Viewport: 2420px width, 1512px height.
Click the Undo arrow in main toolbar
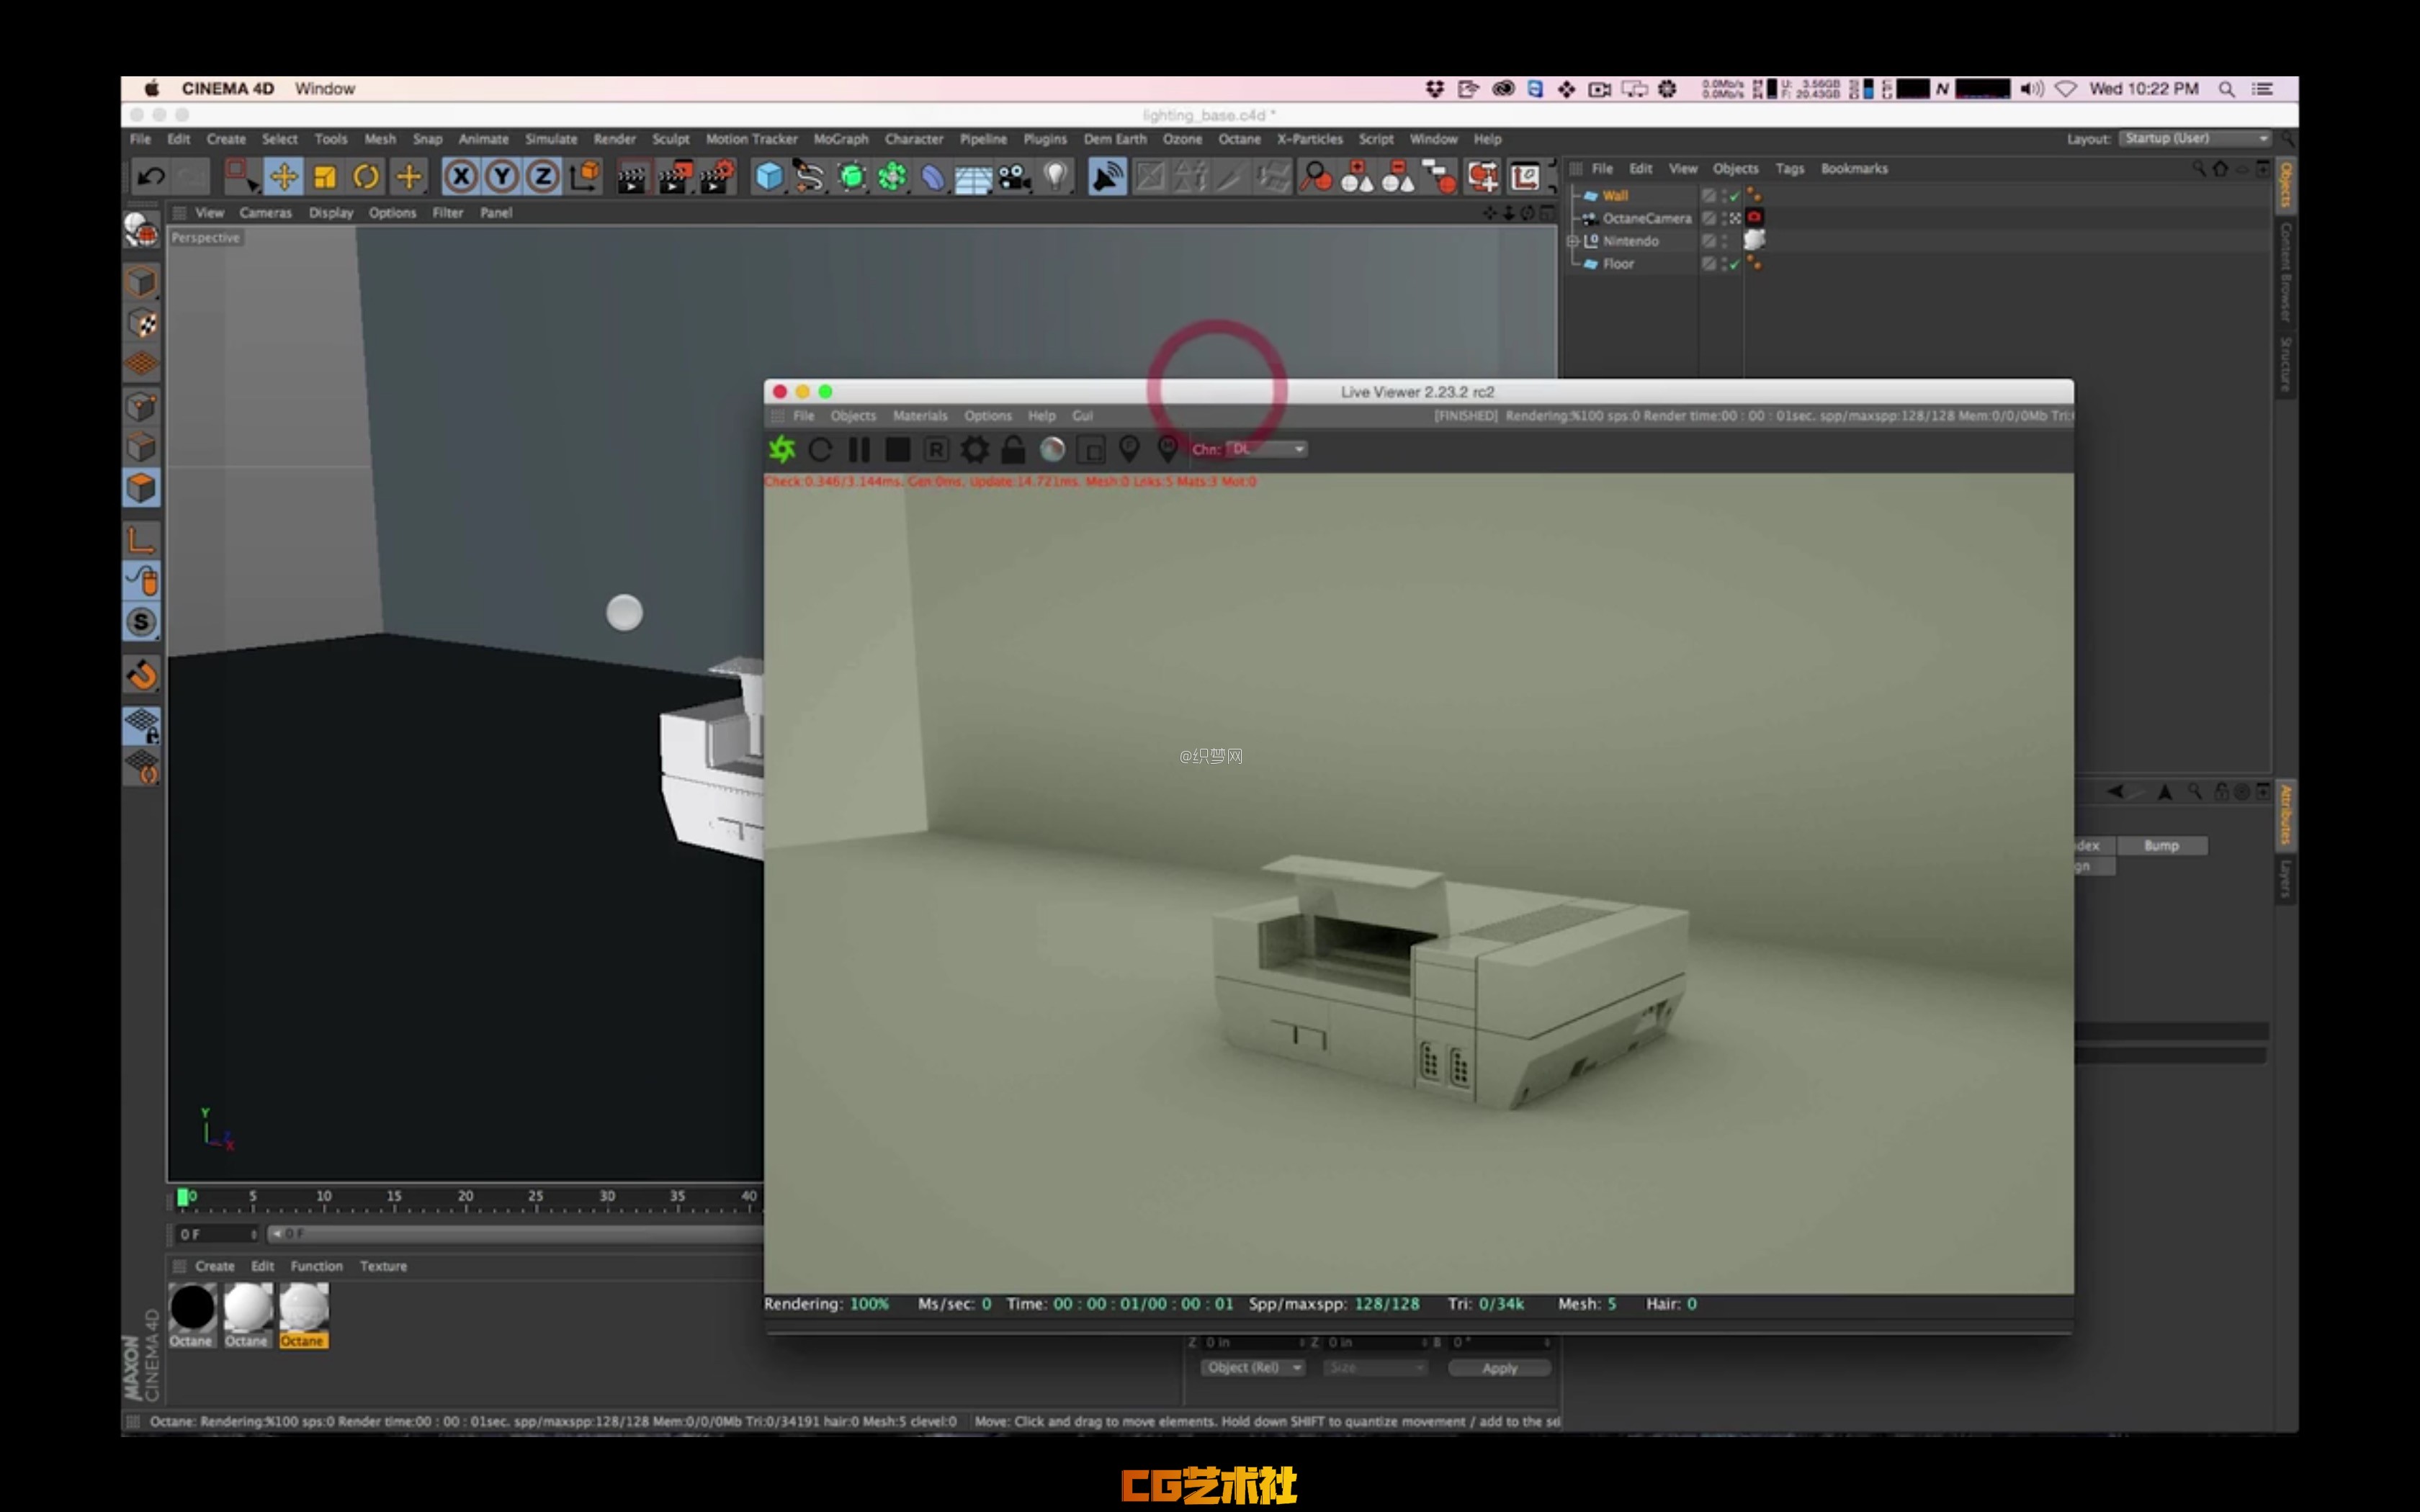pos(151,178)
